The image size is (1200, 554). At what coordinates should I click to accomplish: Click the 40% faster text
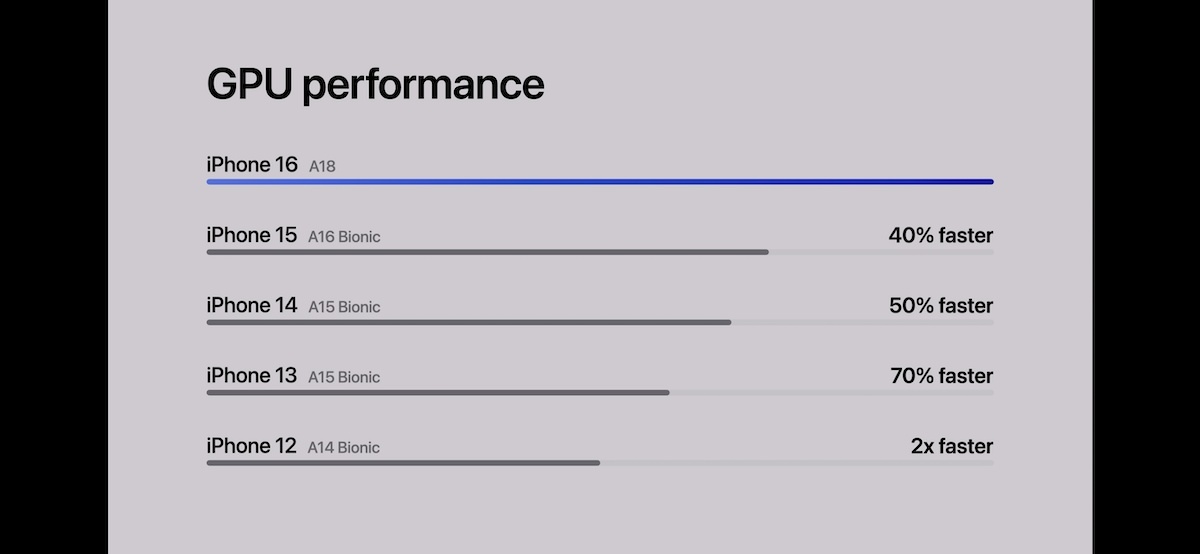(941, 236)
